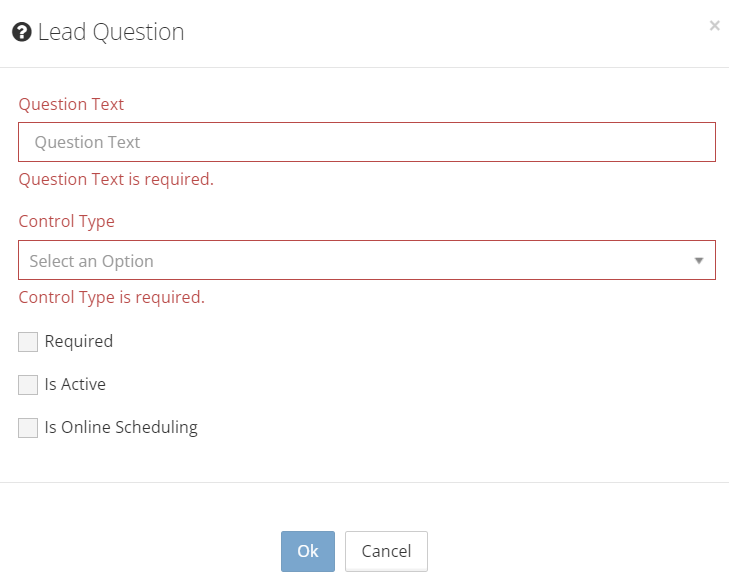Viewport: 729px width, 587px height.
Task: Click the Lead Question dialog title
Action: tap(111, 32)
